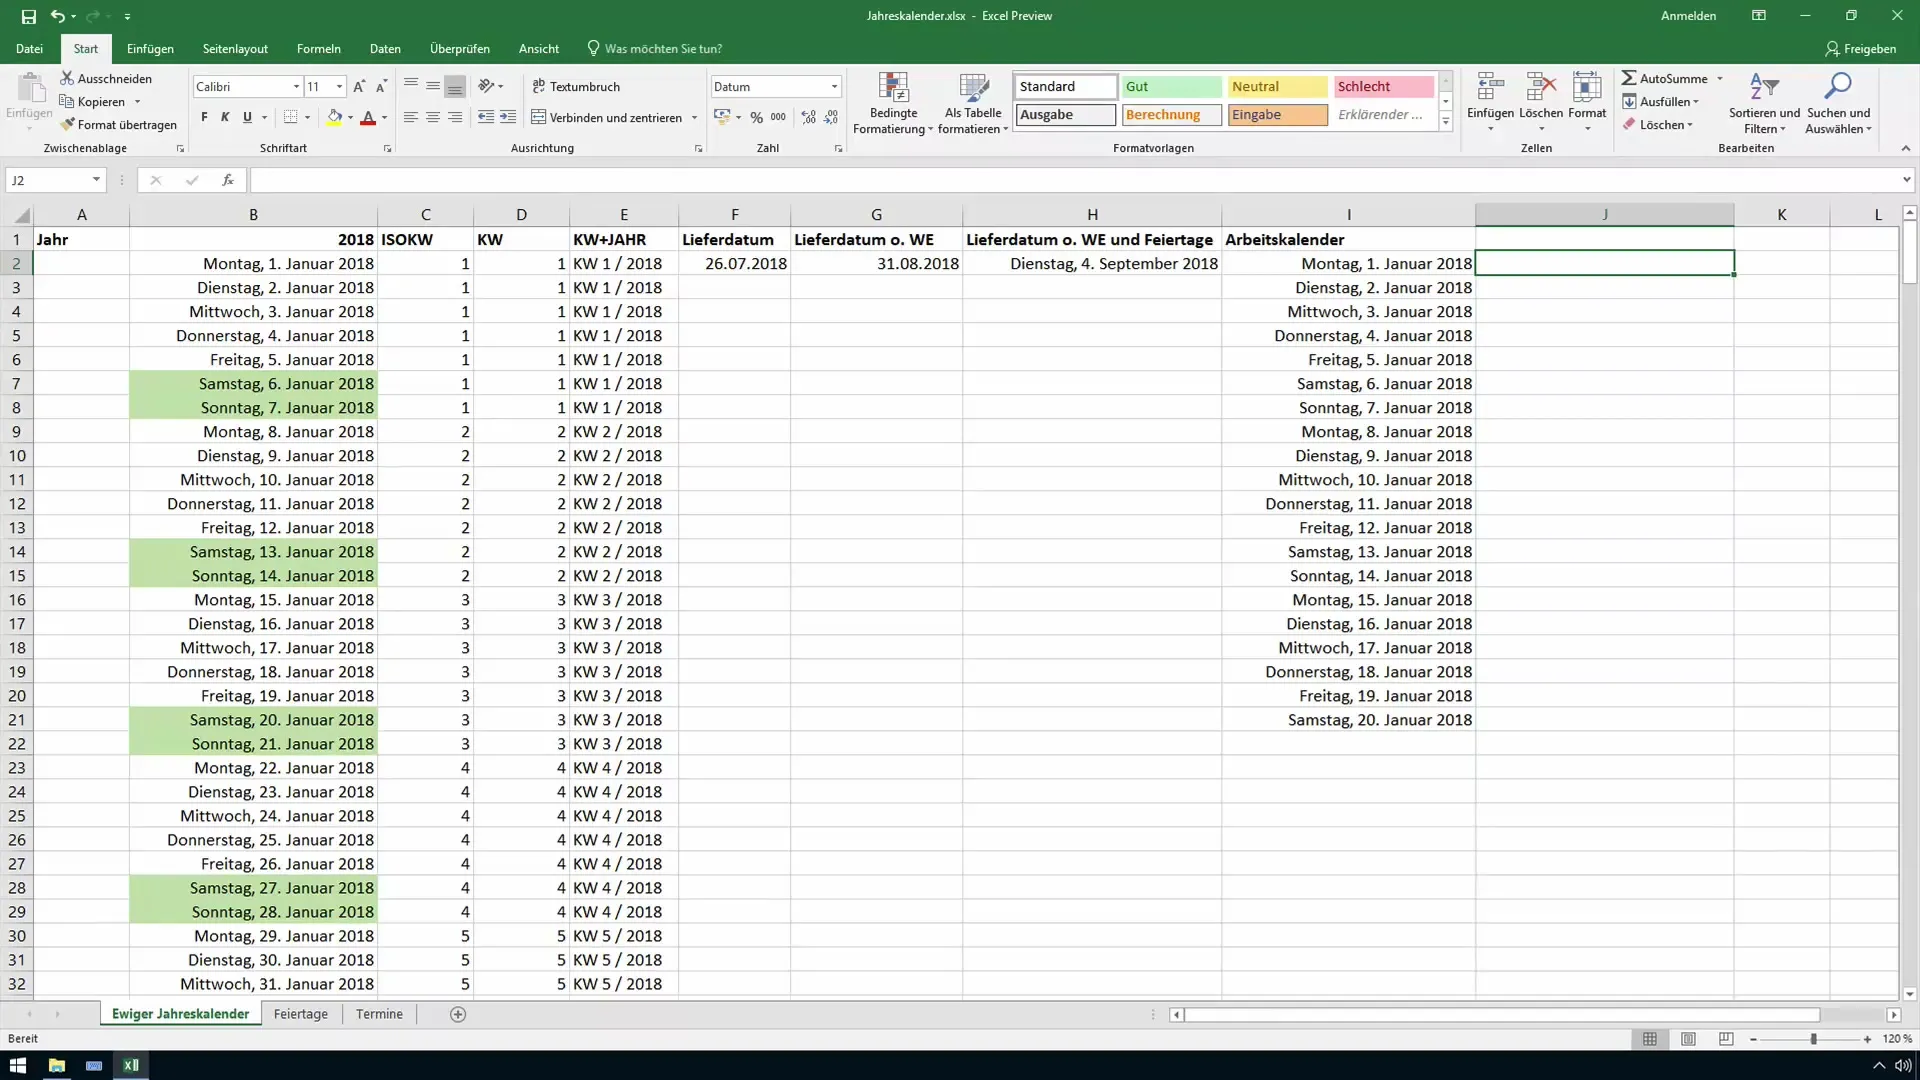Image resolution: width=1920 pixels, height=1080 pixels.
Task: Click AutoSumme sigma icon
Action: pyautogui.click(x=1629, y=78)
